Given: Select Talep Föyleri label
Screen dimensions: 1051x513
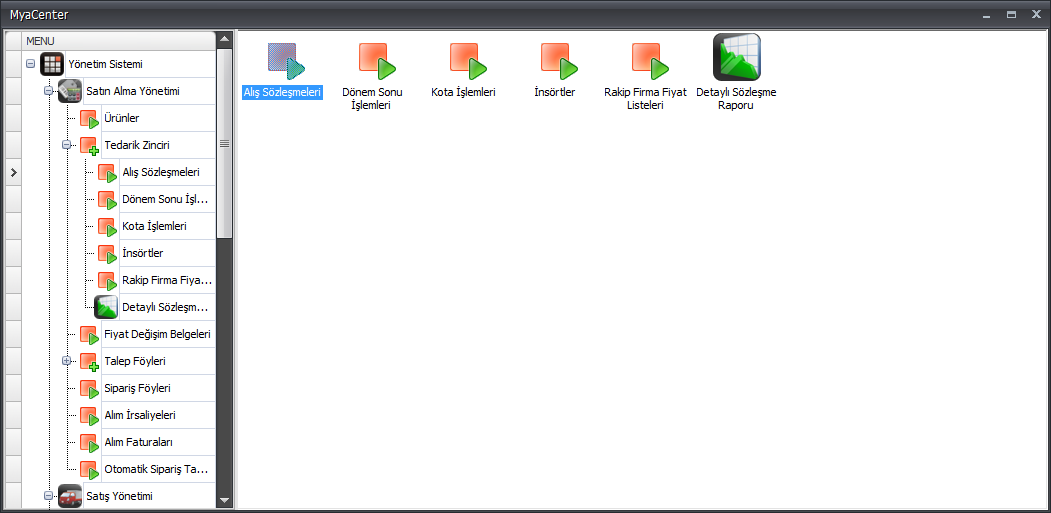Looking at the screenshot, I should 135,361.
